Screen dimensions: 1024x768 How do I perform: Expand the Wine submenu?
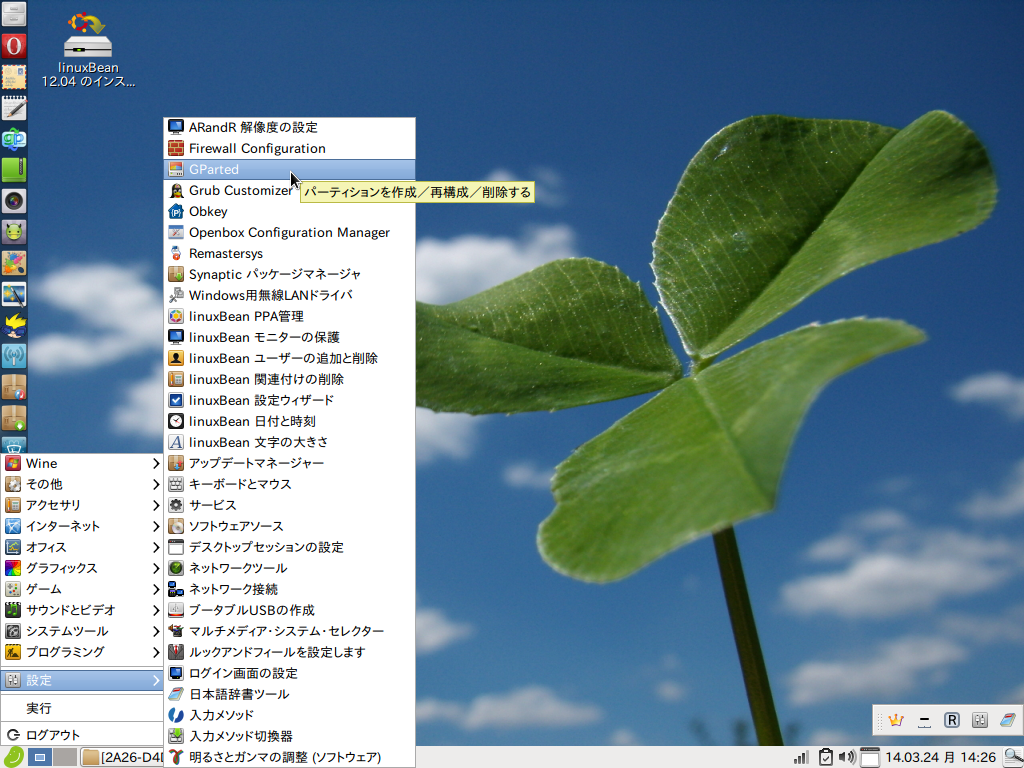(82, 464)
